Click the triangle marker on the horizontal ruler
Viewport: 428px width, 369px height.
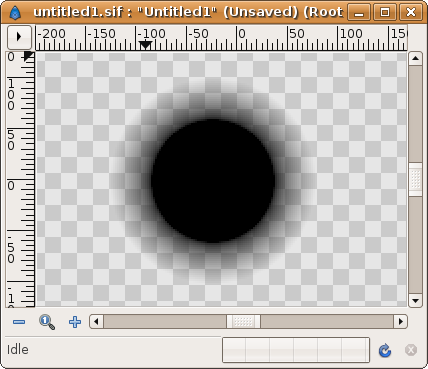[145, 45]
